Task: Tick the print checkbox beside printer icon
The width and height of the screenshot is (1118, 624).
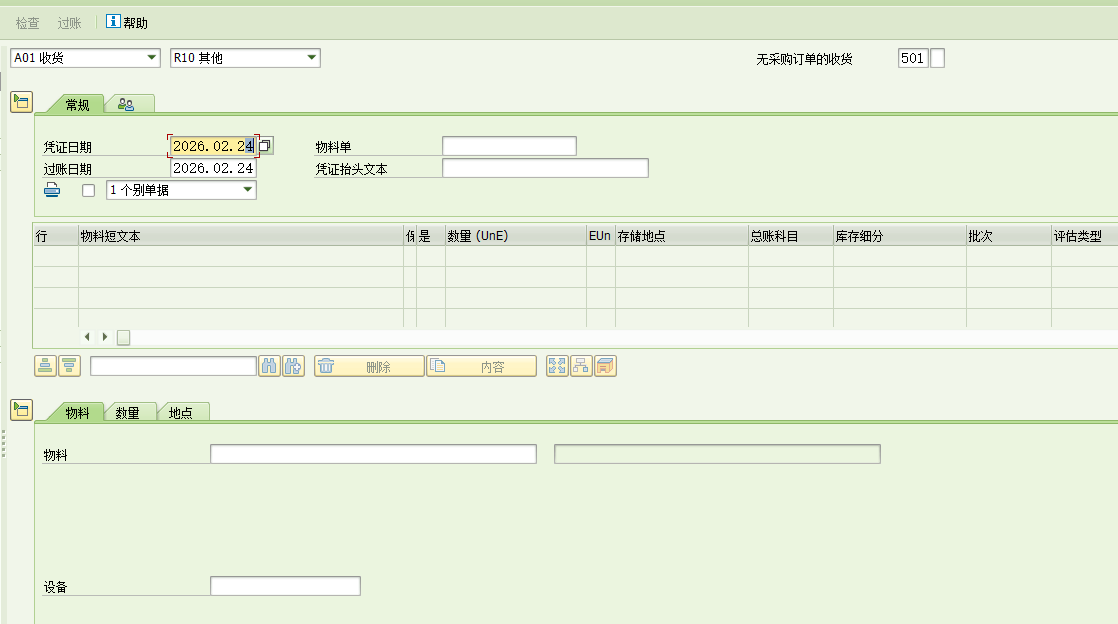Action: click(x=88, y=190)
